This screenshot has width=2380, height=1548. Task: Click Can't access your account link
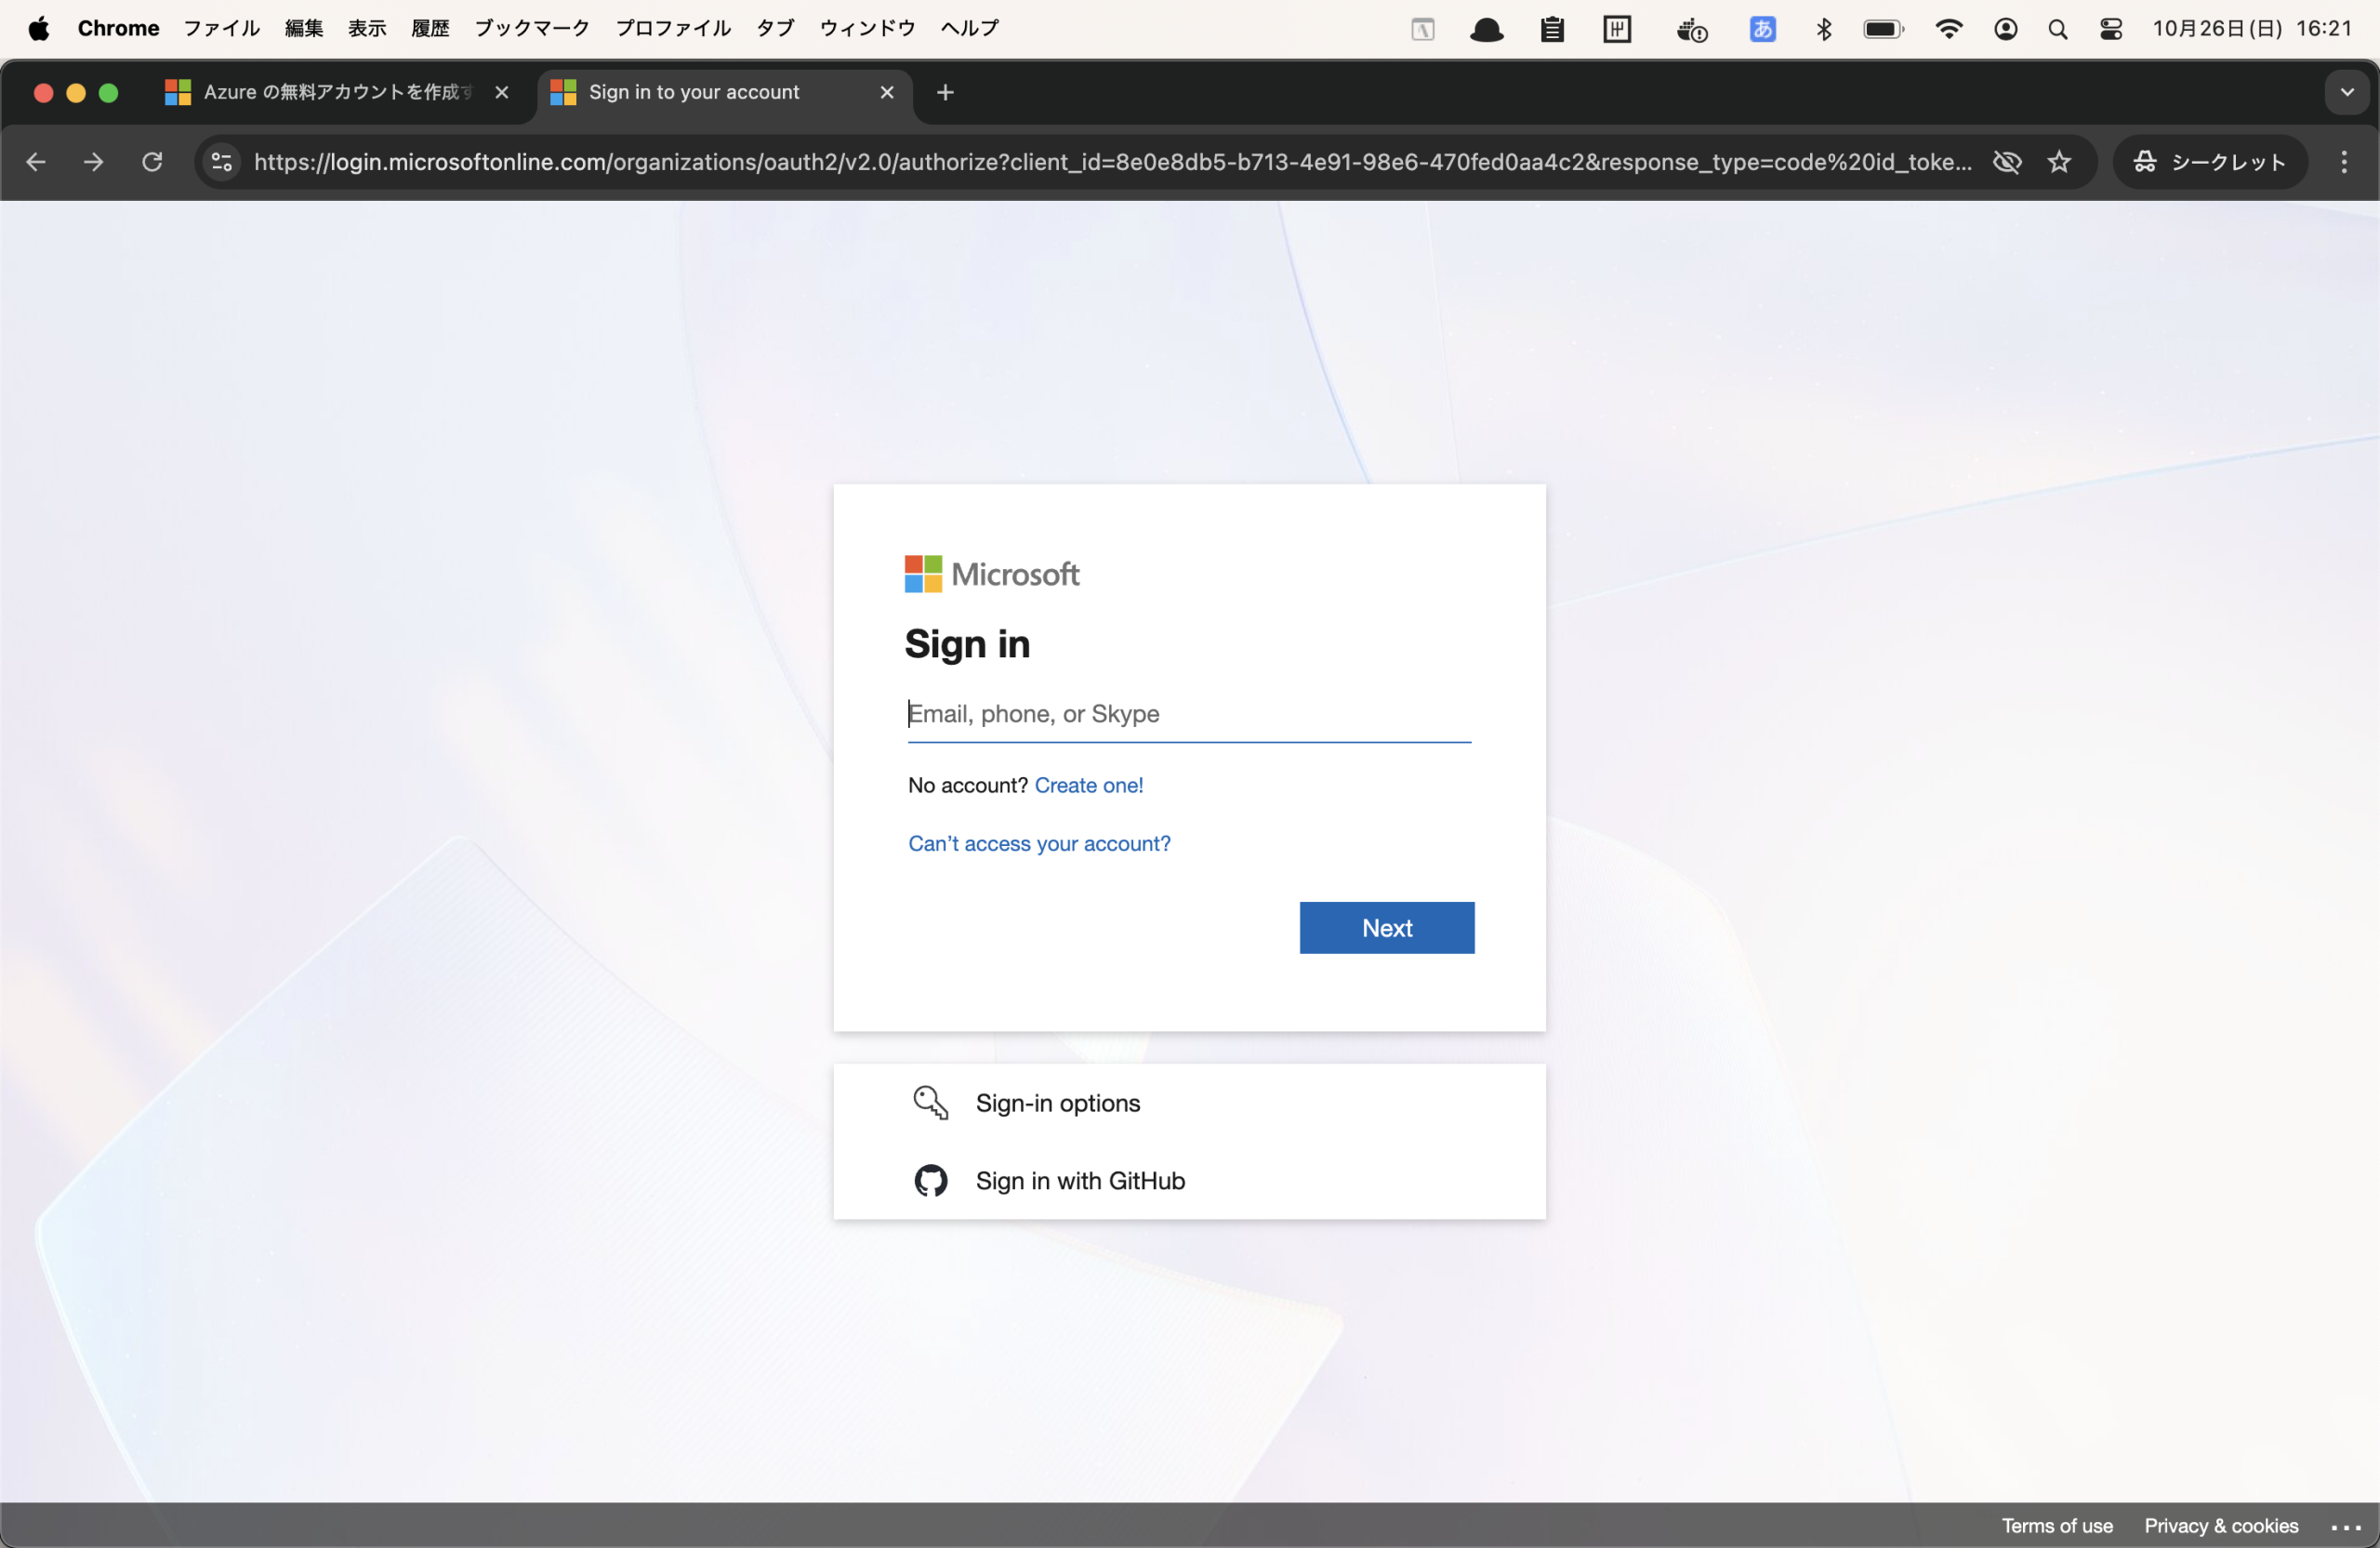[1039, 844]
